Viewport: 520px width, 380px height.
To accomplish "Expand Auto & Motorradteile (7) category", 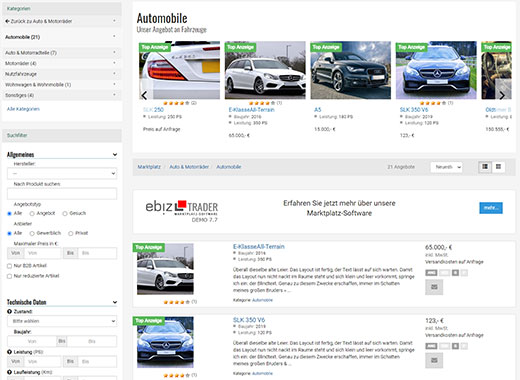I will click(x=114, y=52).
